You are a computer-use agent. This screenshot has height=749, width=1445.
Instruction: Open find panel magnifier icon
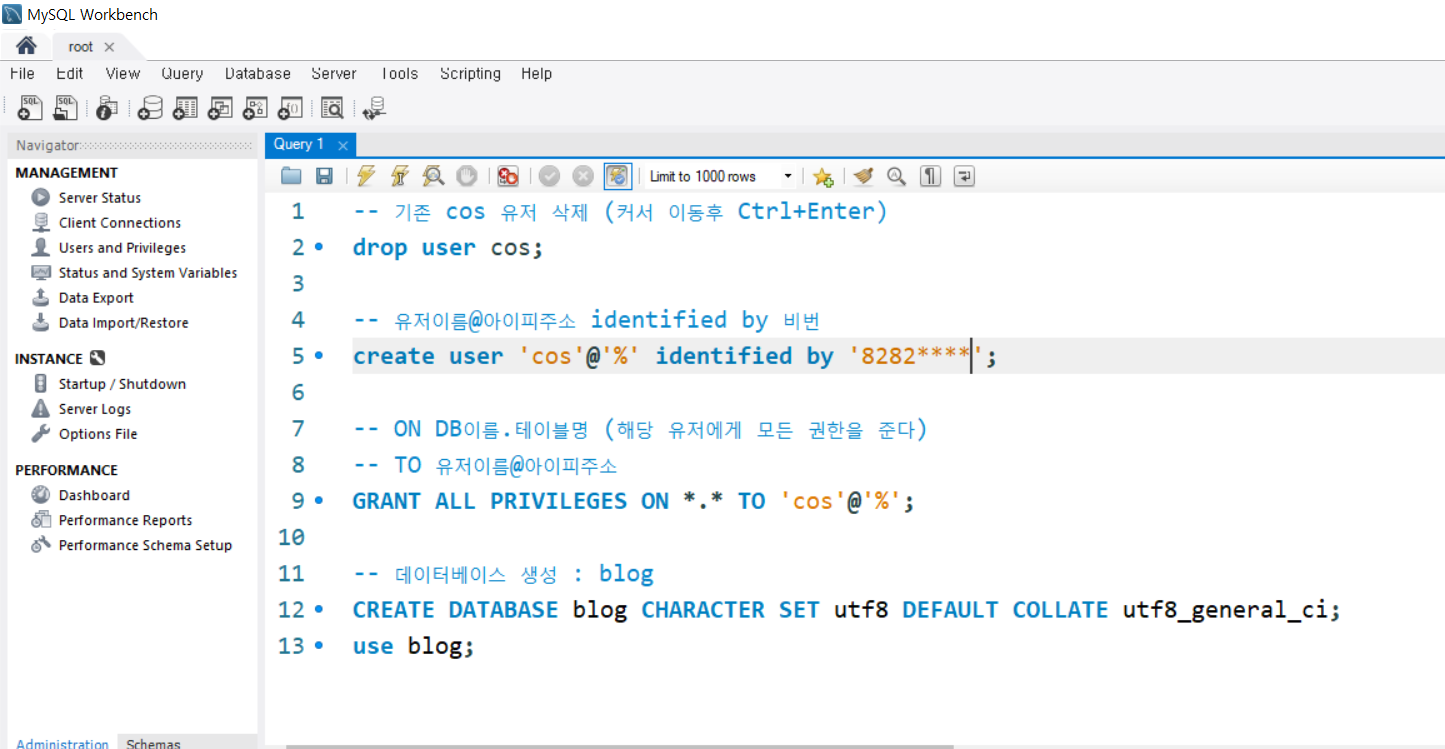coord(897,176)
